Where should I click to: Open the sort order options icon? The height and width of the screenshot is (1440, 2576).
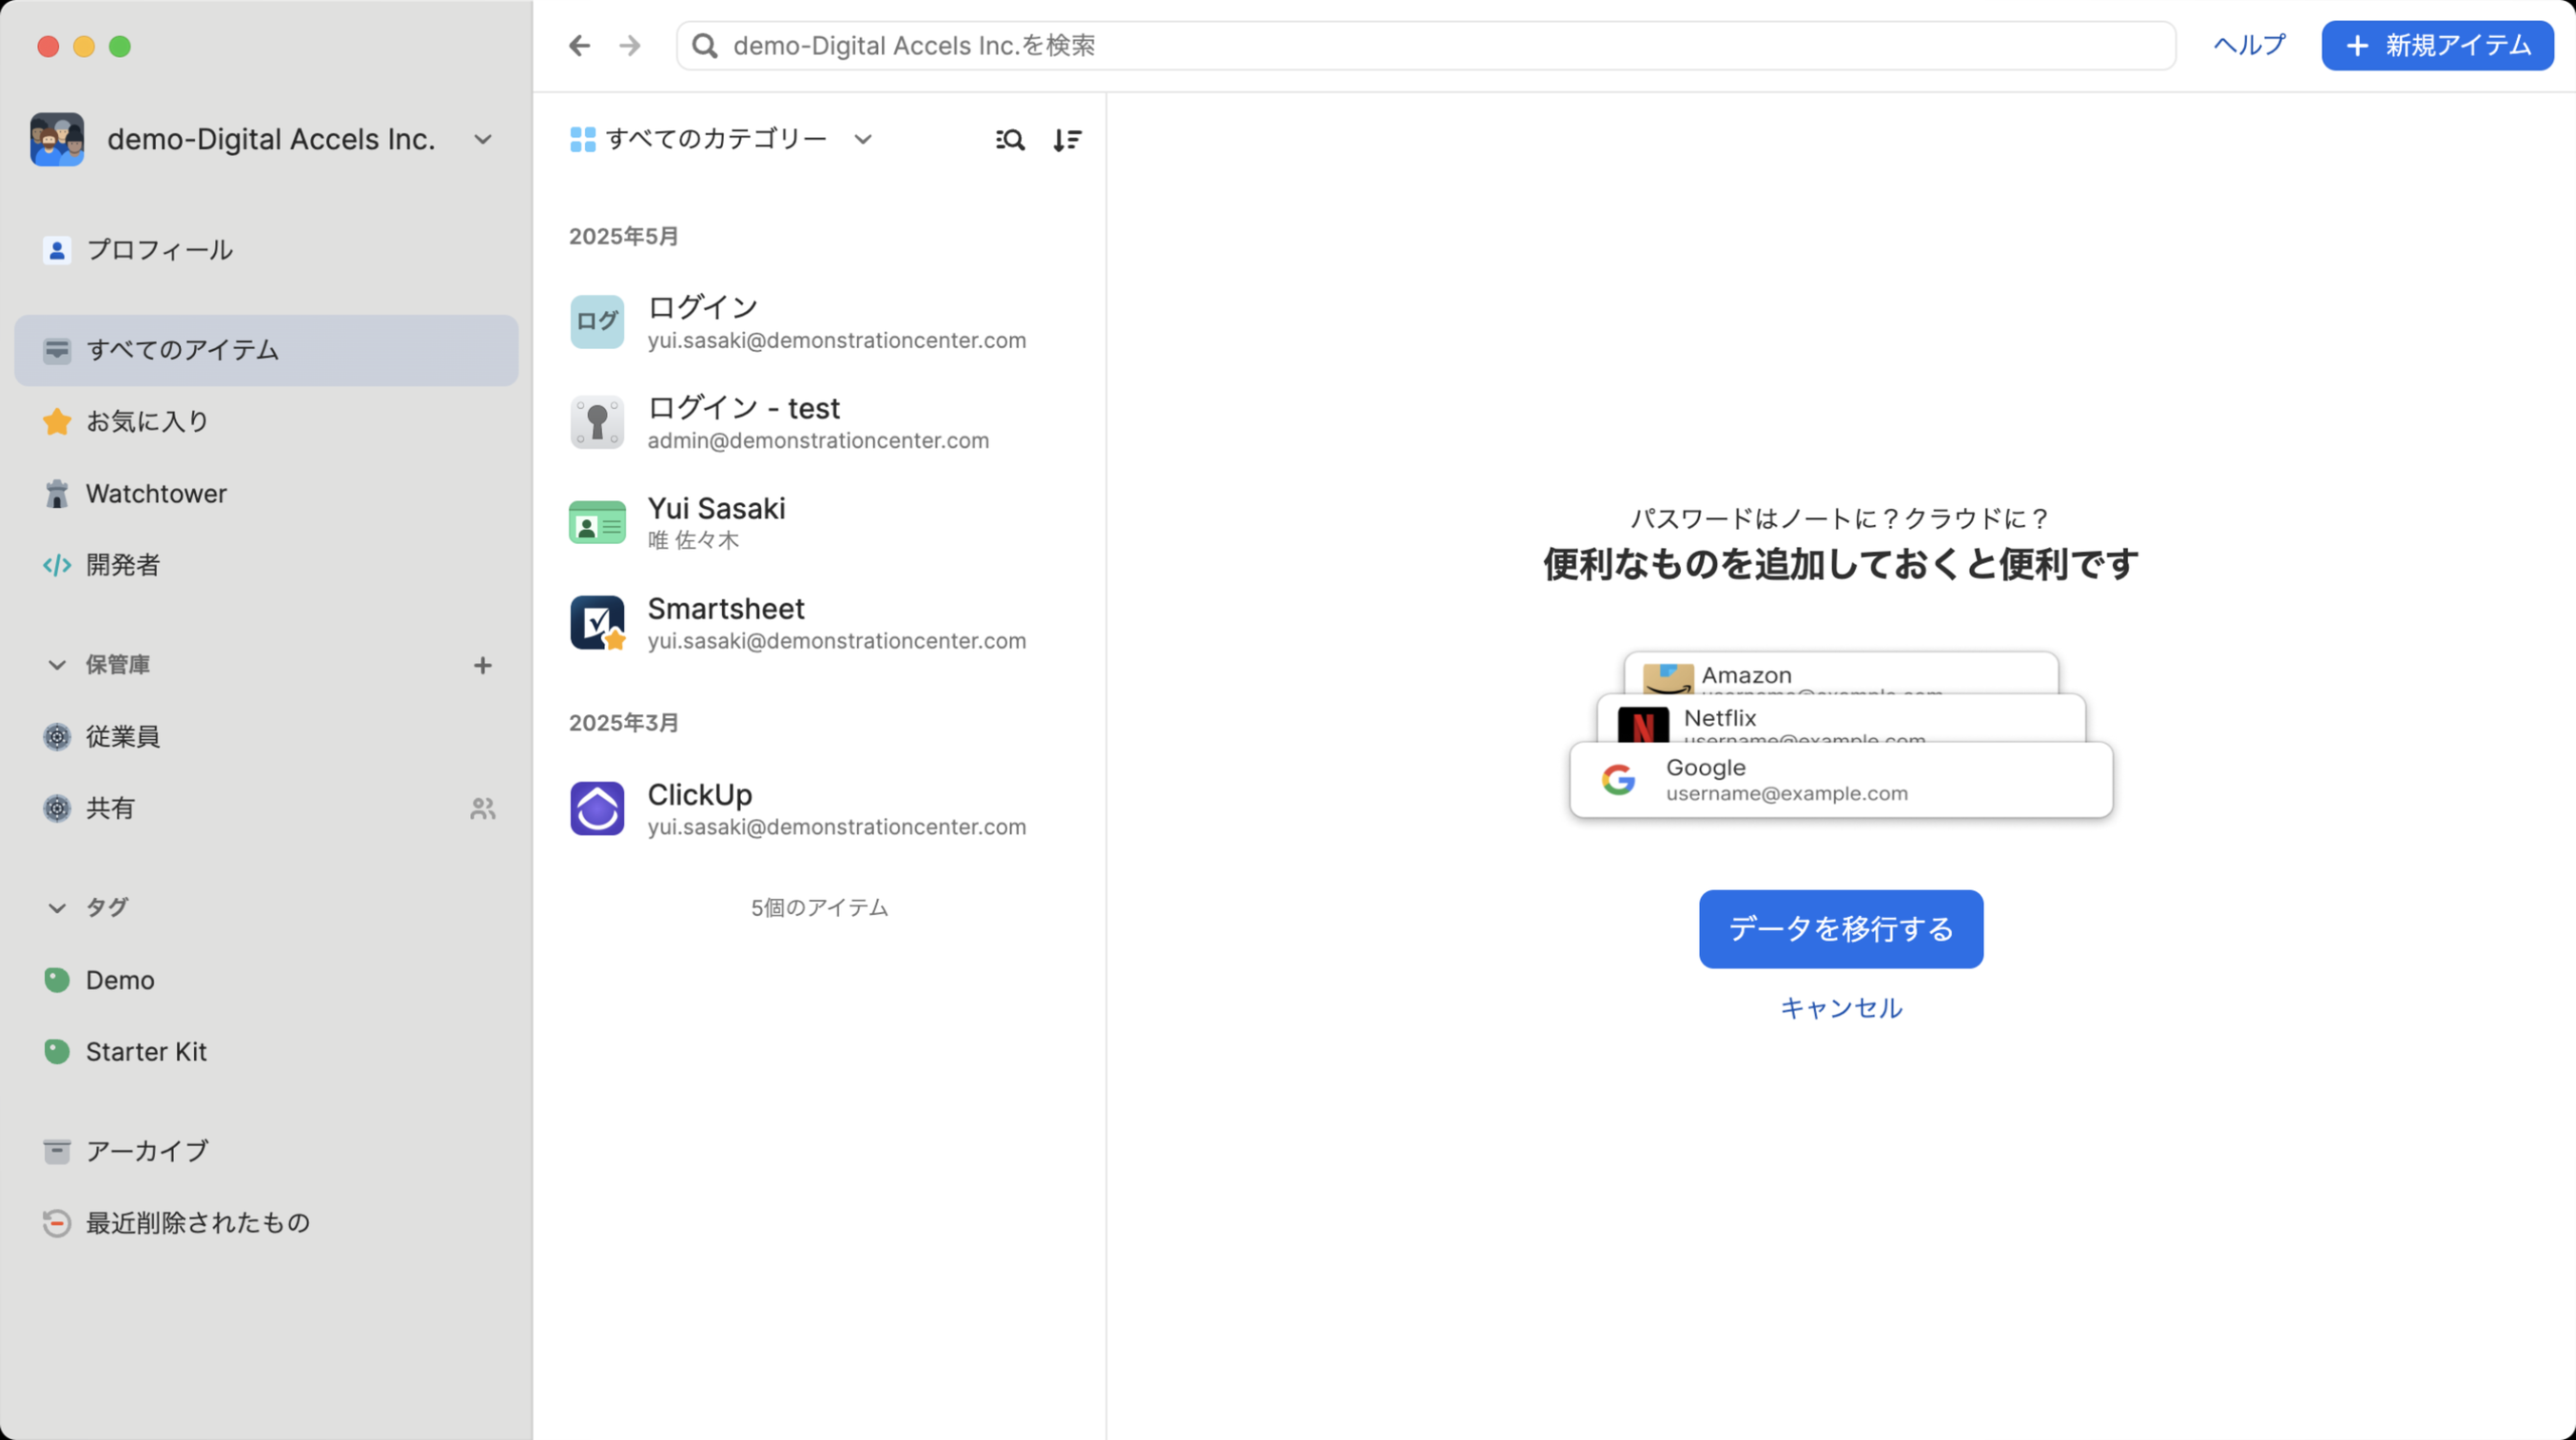click(x=1067, y=140)
